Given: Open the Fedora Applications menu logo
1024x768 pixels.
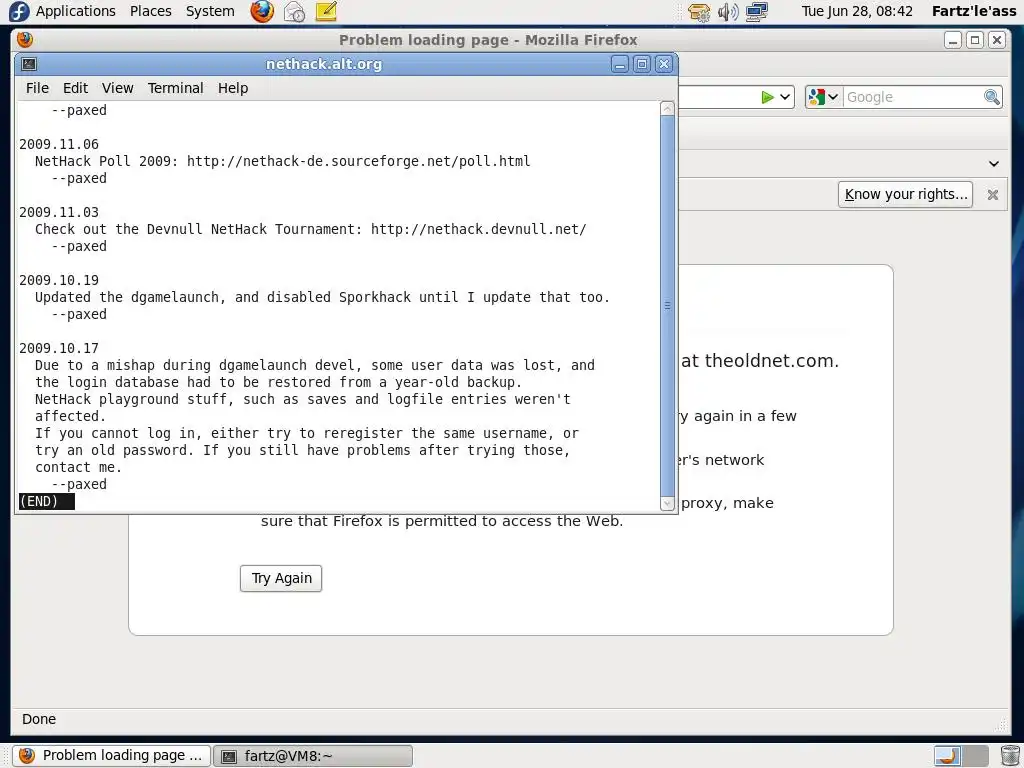Looking at the screenshot, I should point(19,11).
